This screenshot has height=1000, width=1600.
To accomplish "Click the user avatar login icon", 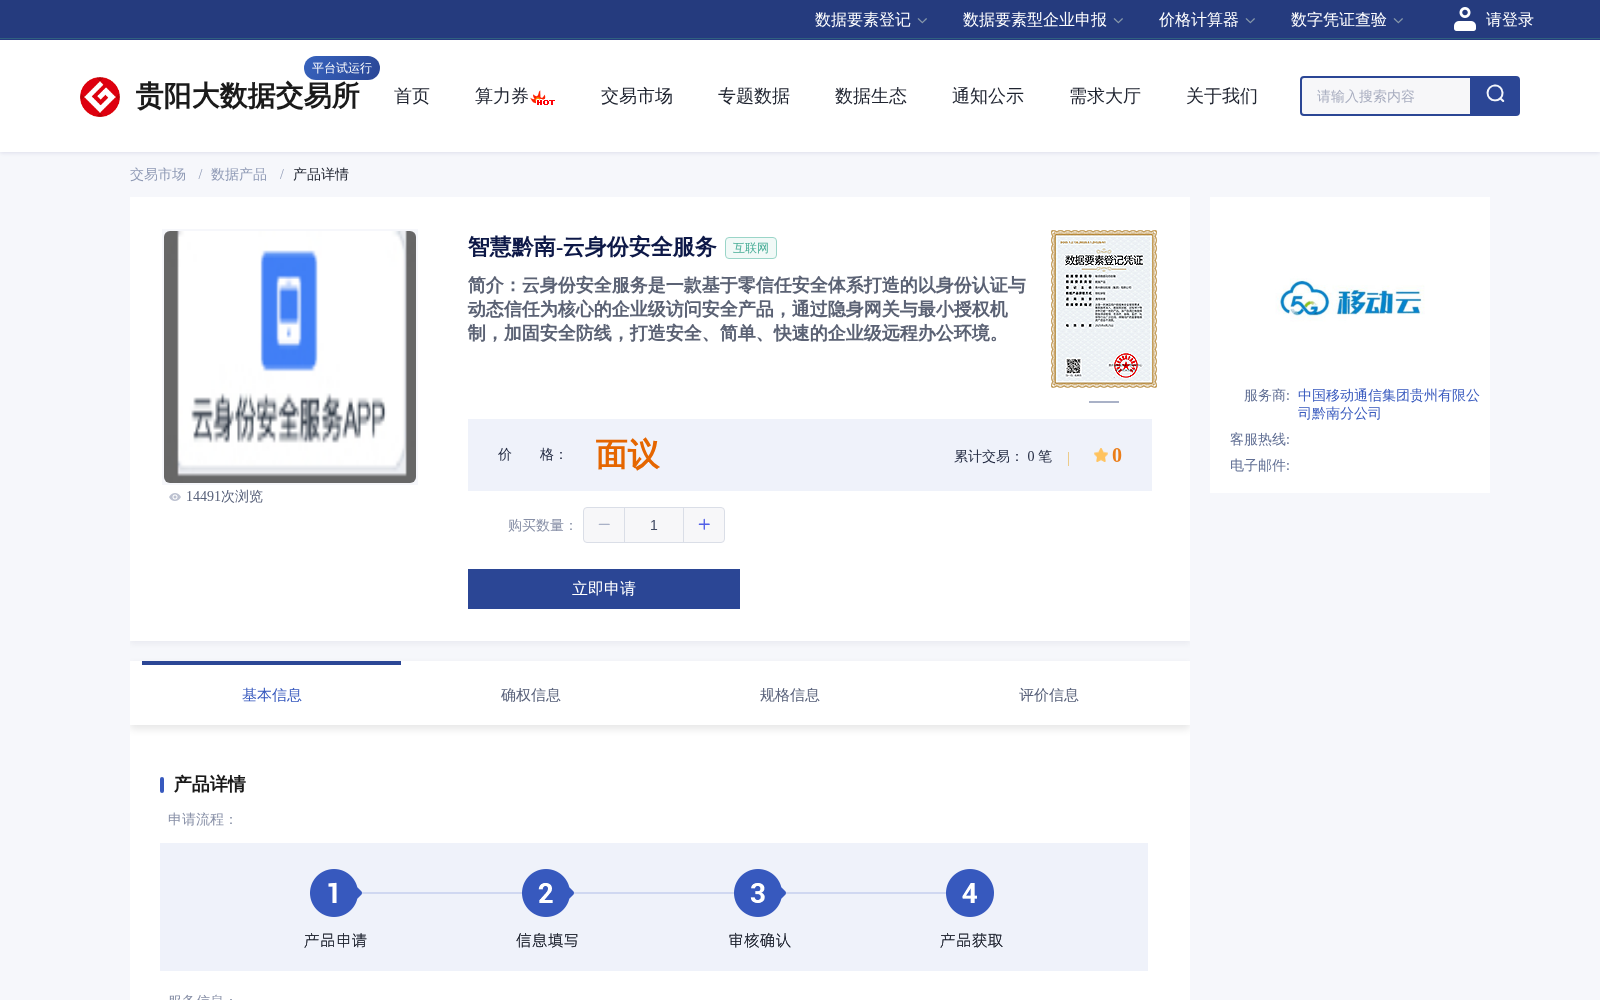I will pyautogui.click(x=1465, y=19).
